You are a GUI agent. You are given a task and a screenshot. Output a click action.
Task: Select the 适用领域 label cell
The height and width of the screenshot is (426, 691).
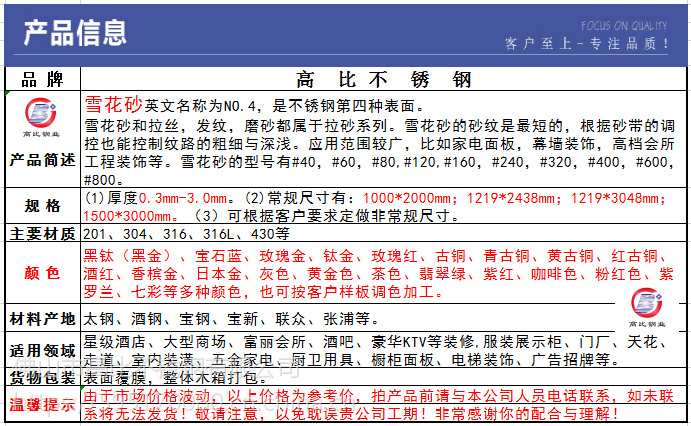(x=43, y=351)
